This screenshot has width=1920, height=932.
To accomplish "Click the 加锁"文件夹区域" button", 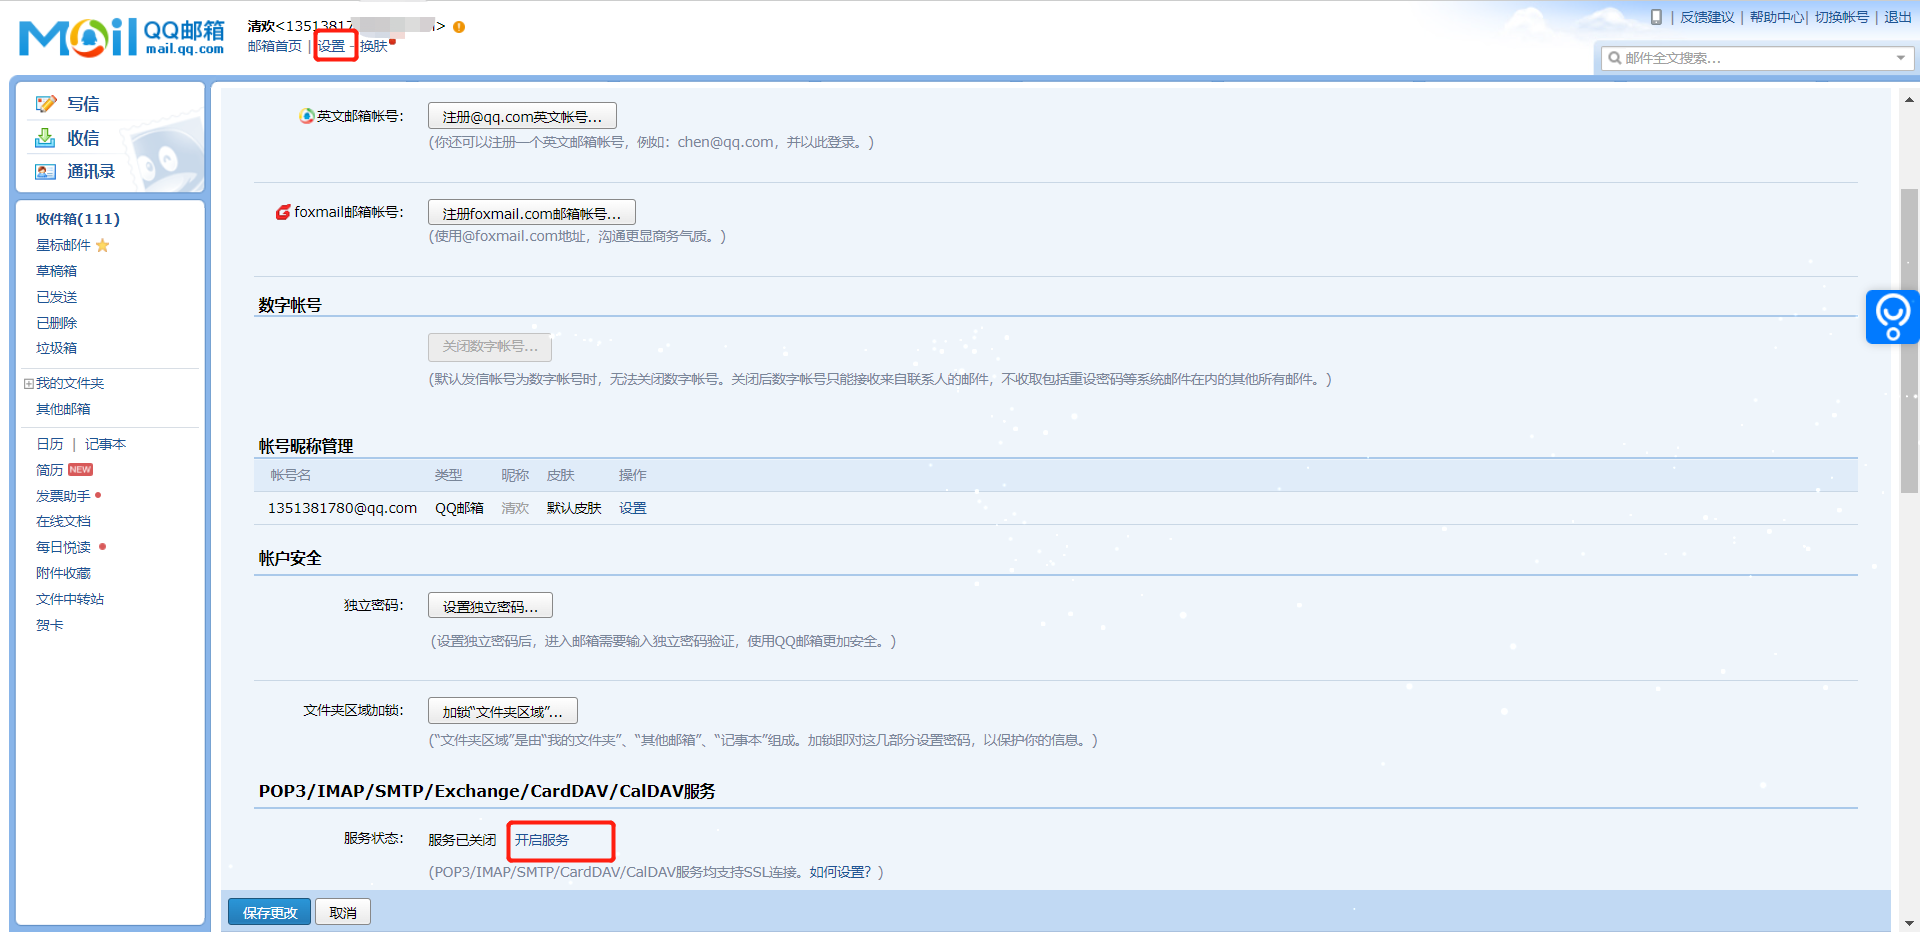I will 503,711.
